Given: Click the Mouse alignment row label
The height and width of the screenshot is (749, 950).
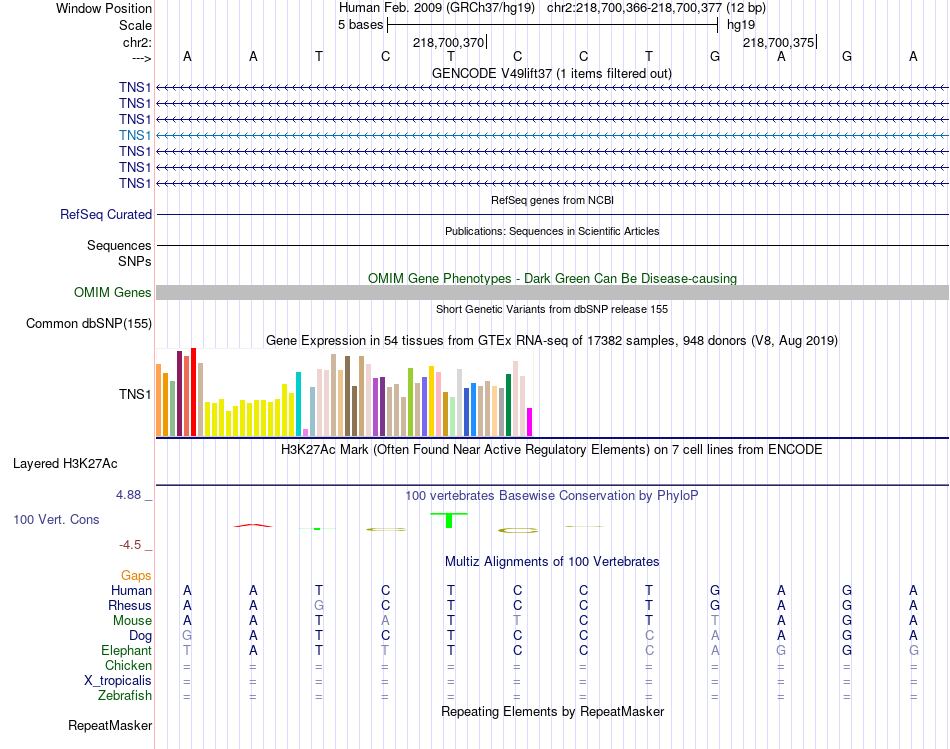Looking at the screenshot, I should pos(132,621).
